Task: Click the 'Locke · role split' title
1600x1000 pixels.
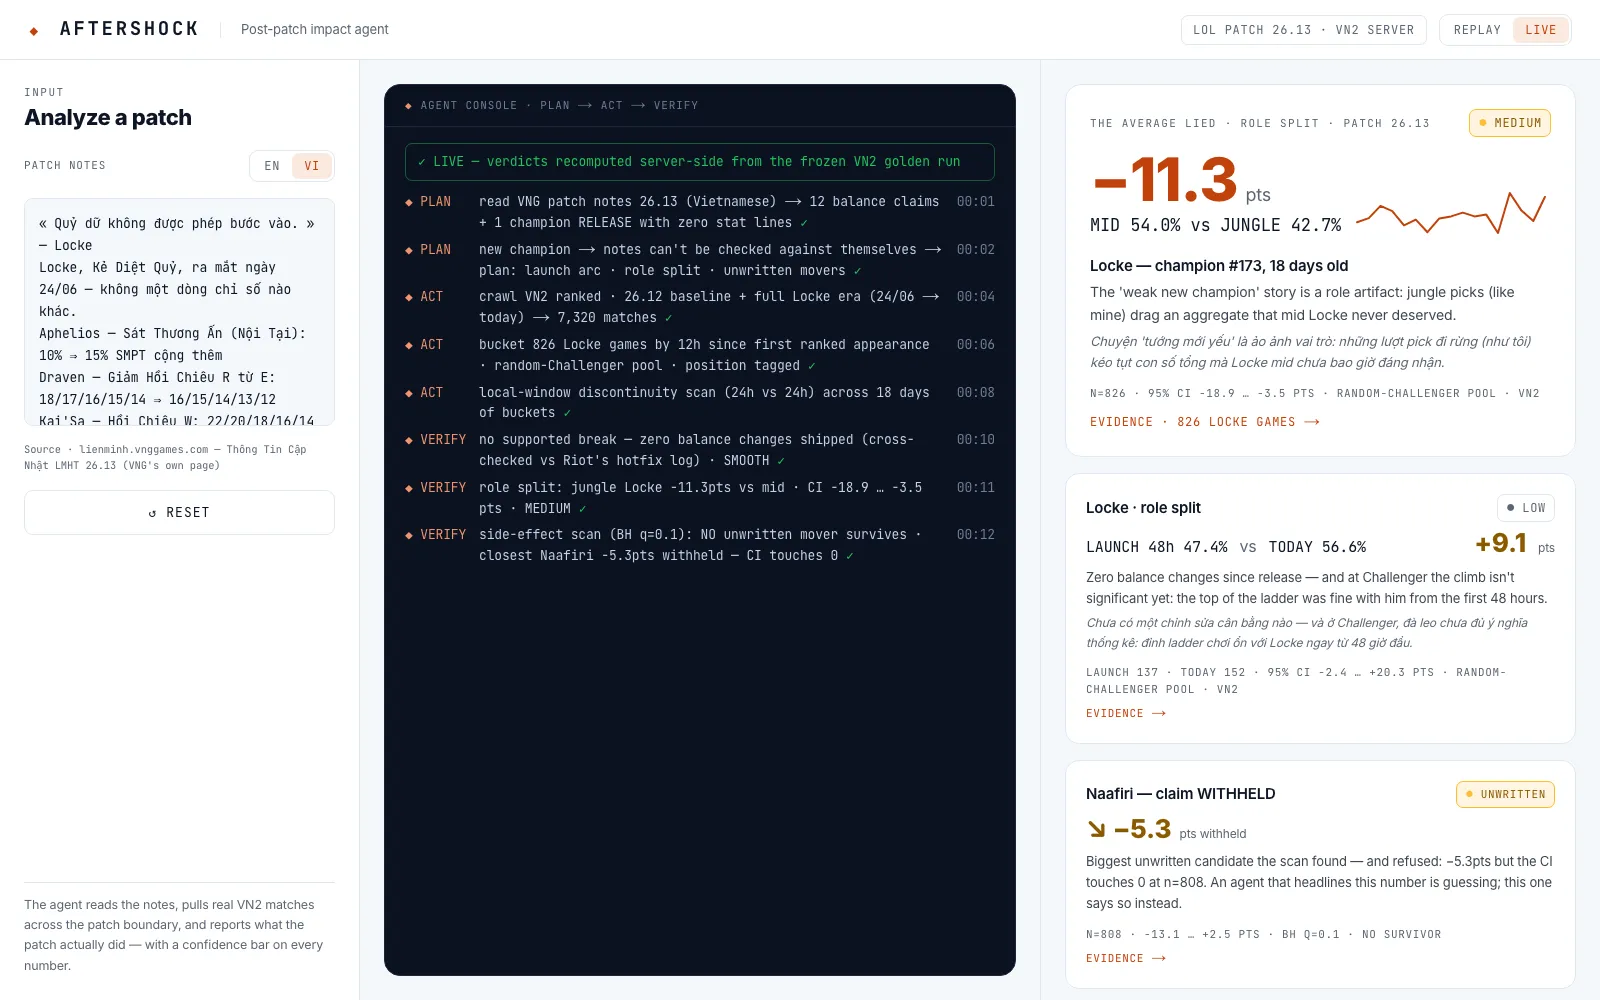Action: (x=1143, y=508)
